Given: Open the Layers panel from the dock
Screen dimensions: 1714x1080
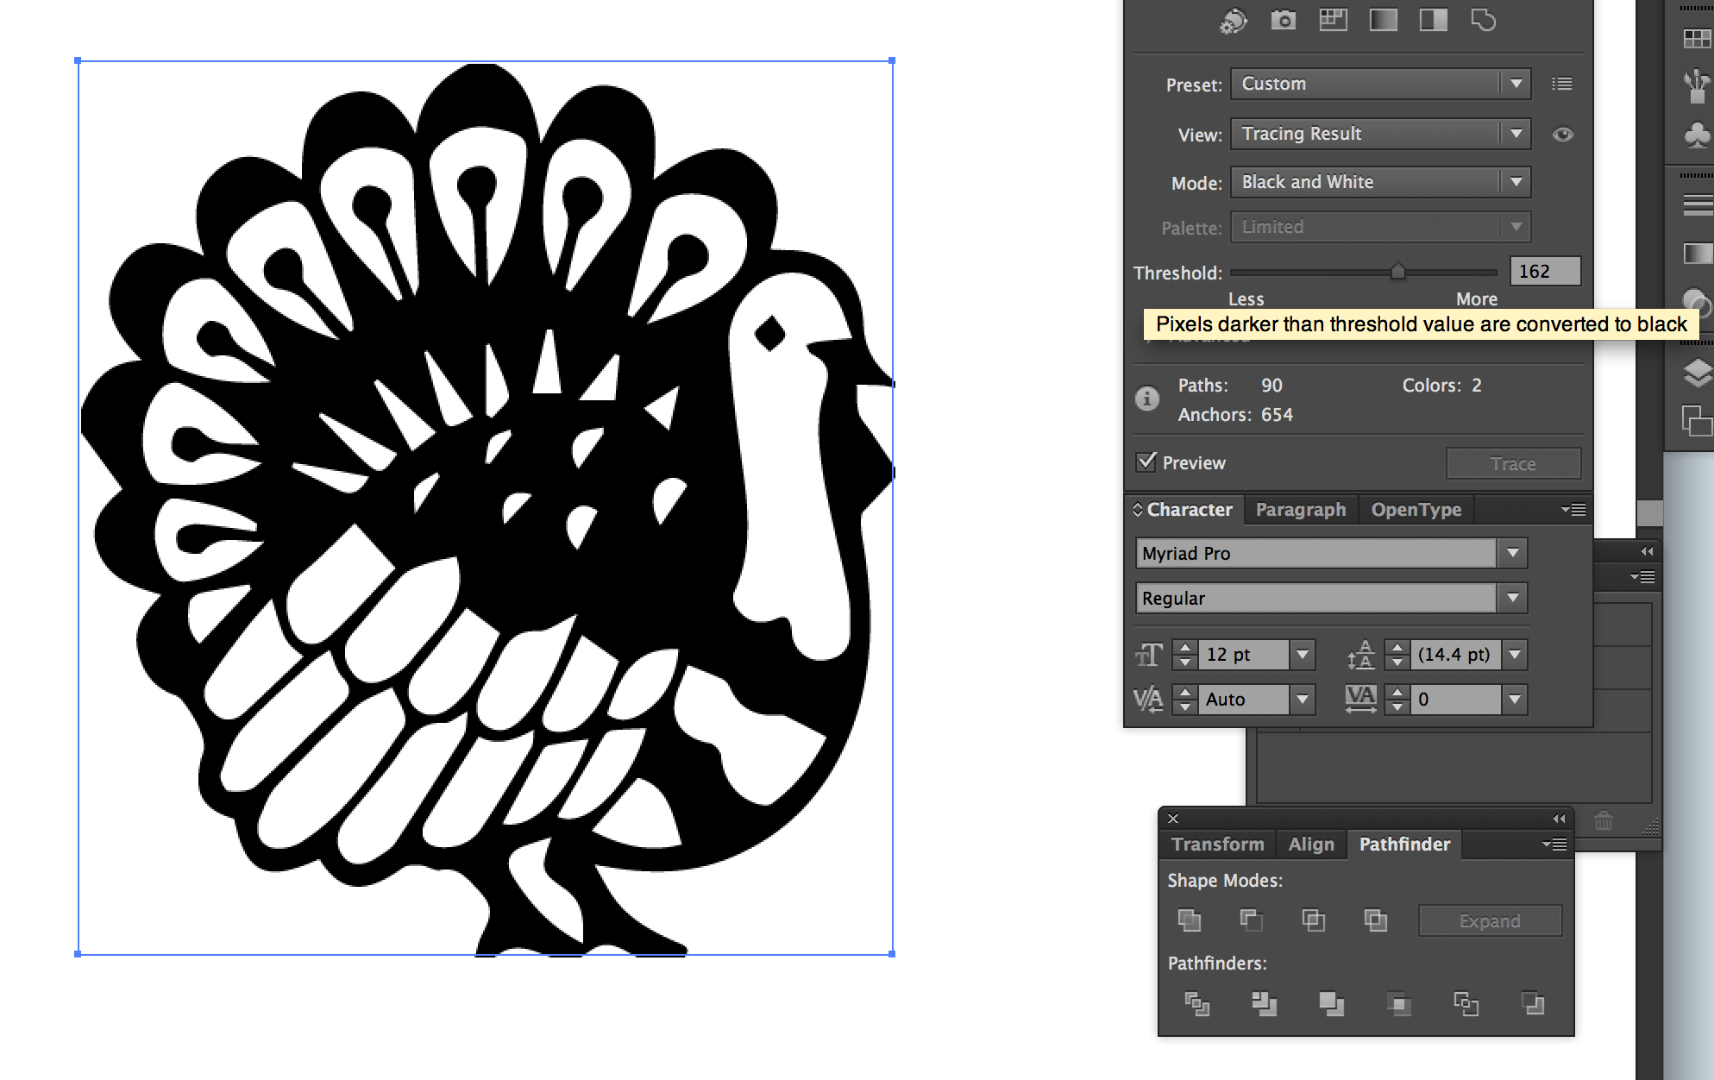Looking at the screenshot, I should pyautogui.click(x=1697, y=373).
